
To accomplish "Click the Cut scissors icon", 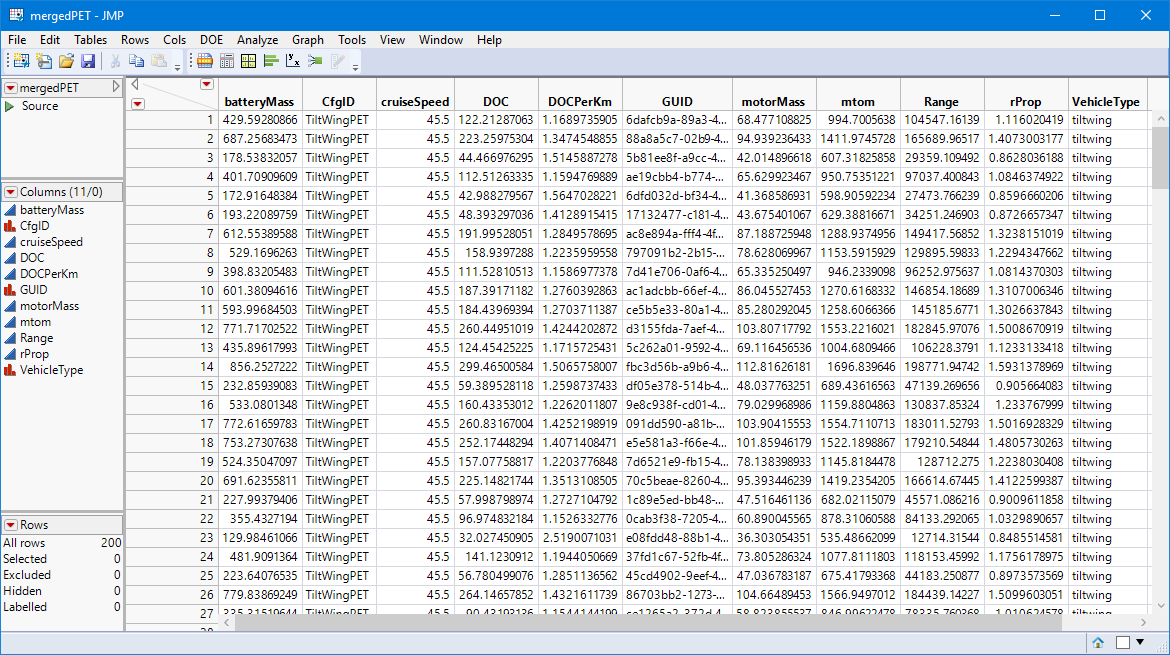I will click(115, 61).
